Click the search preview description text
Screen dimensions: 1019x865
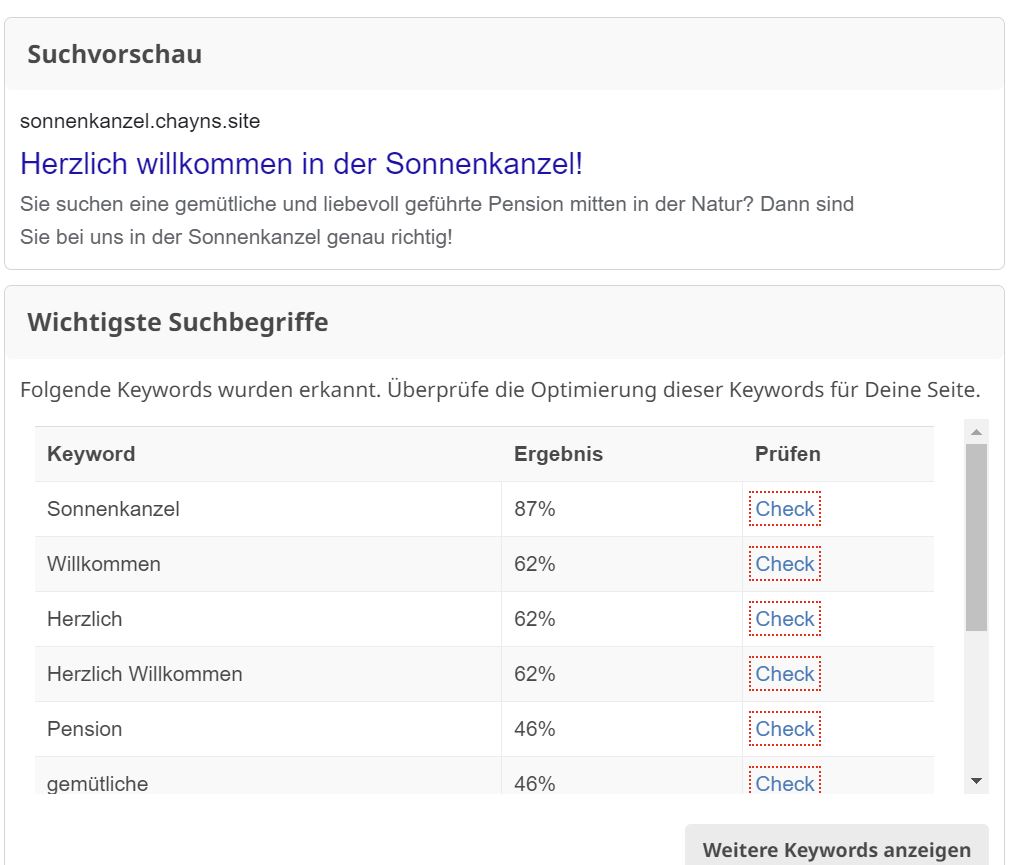pyautogui.click(x=437, y=220)
